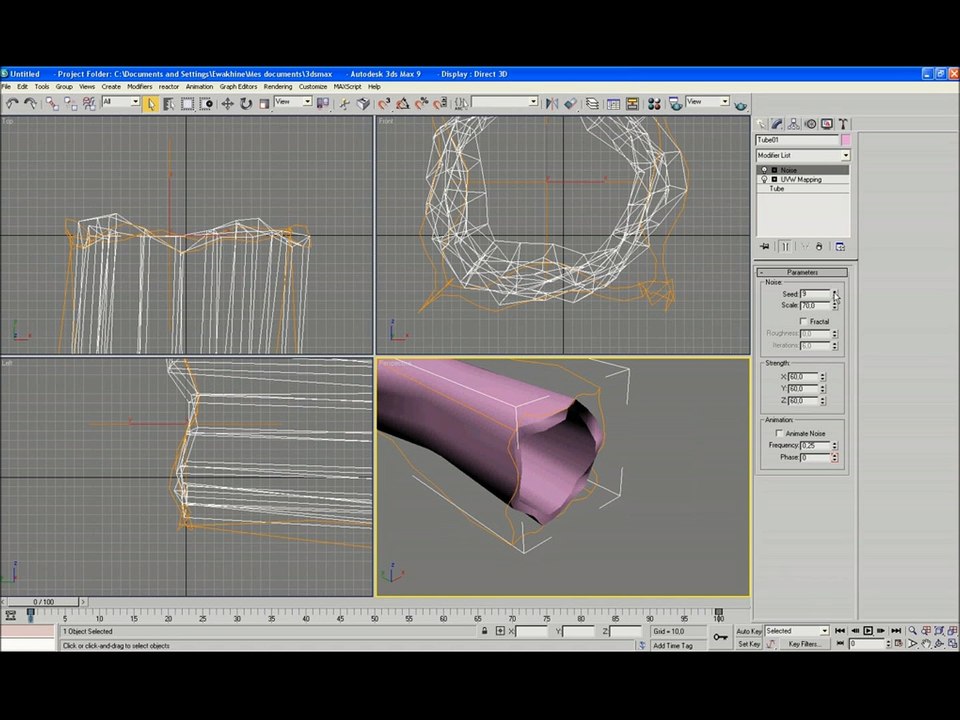
Task: Click the pink object color swatch
Action: [x=846, y=140]
